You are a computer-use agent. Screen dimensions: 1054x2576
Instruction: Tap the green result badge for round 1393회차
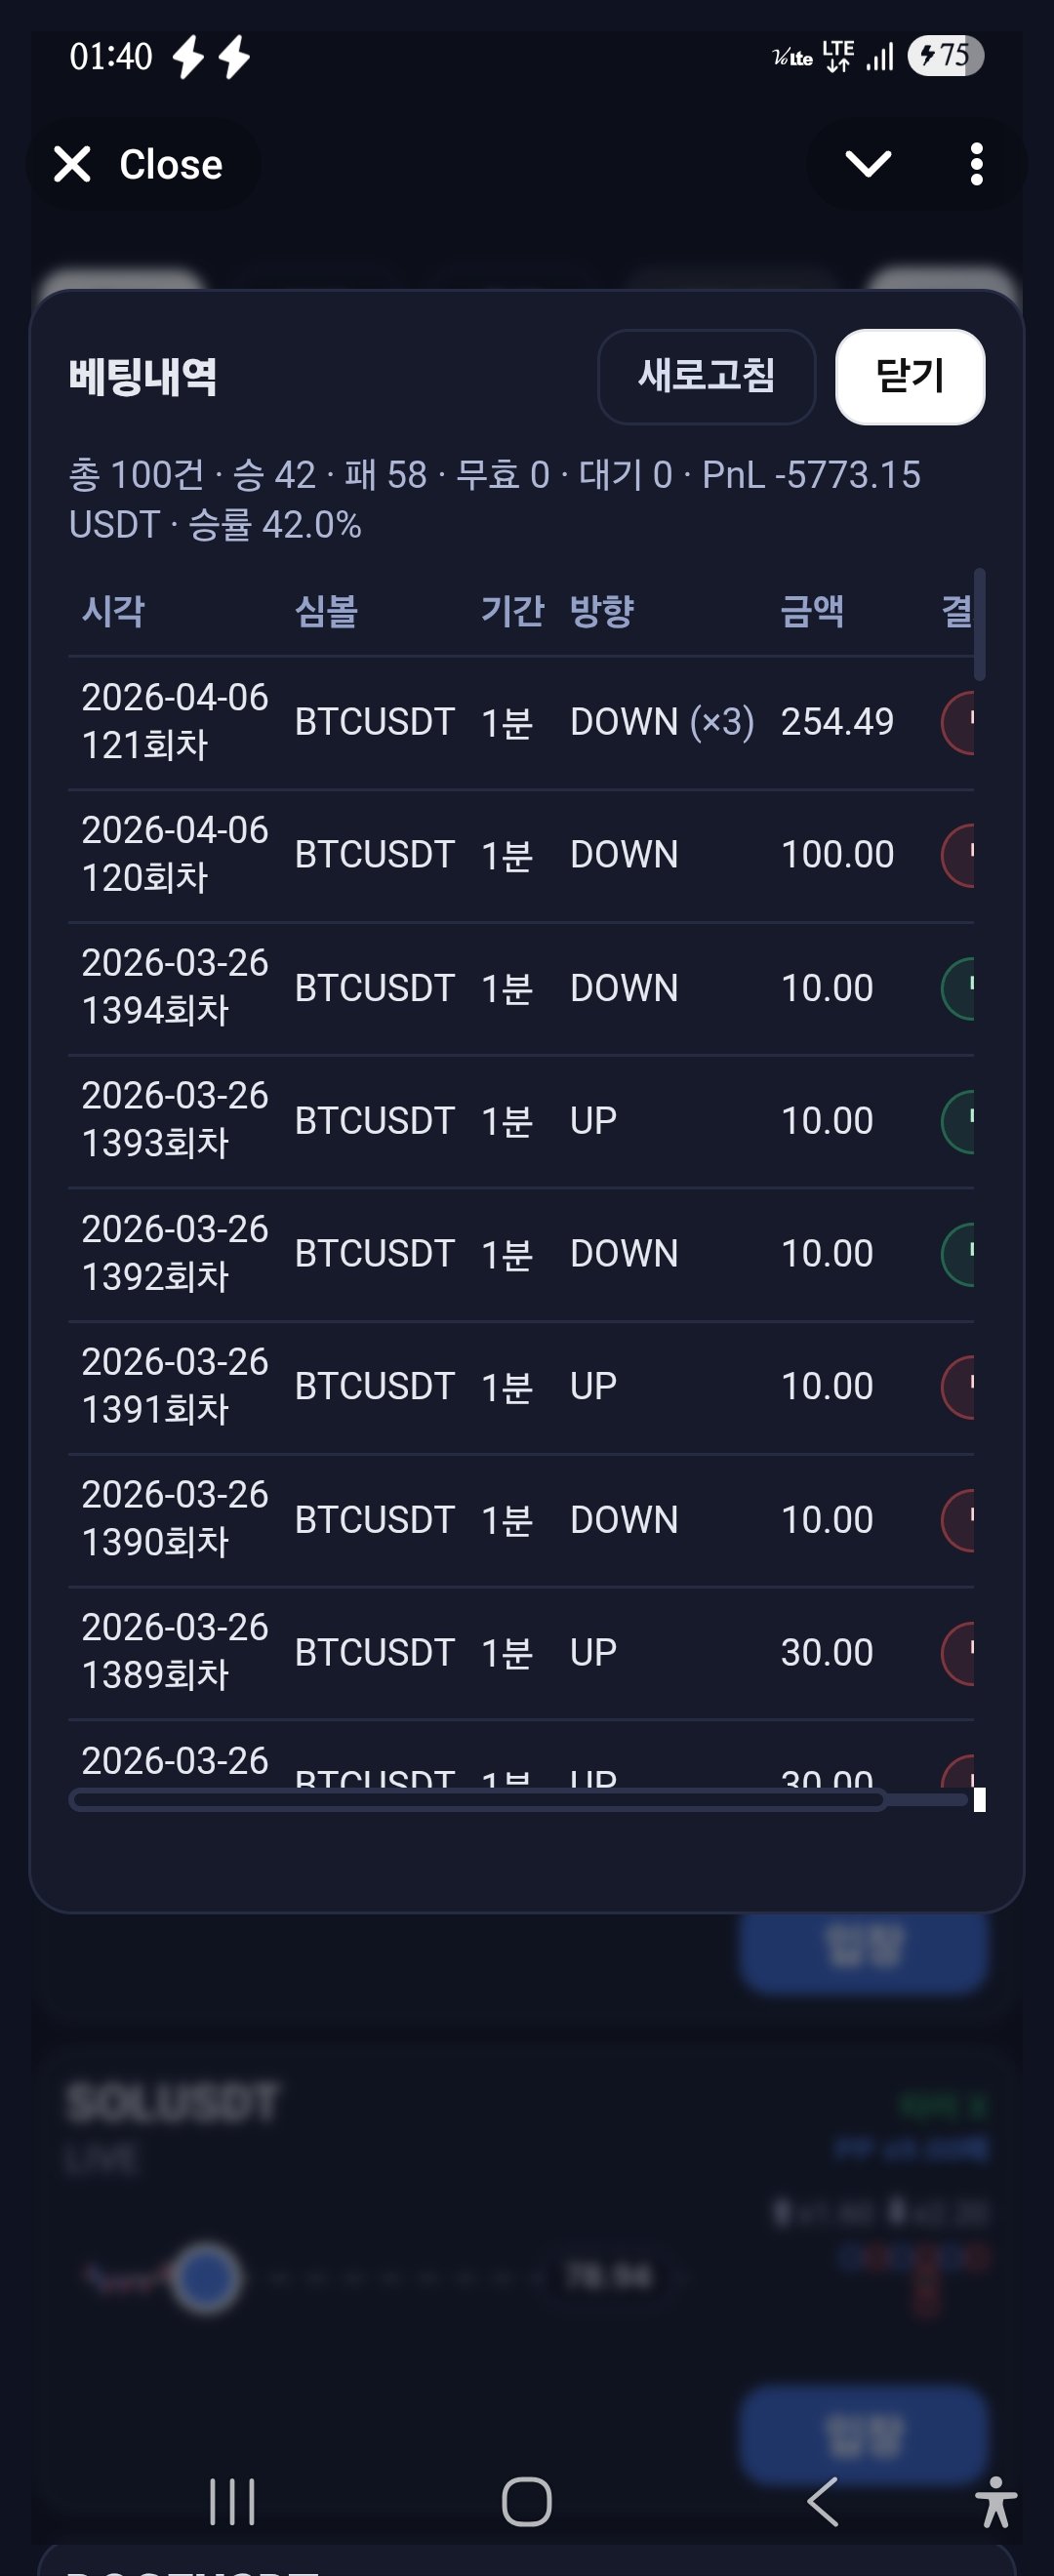point(959,1121)
